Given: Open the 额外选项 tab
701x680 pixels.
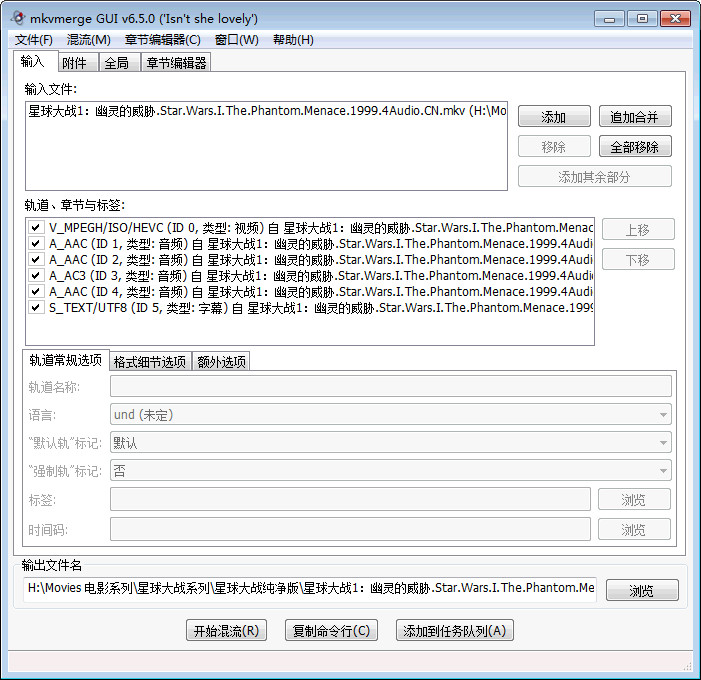Looking at the screenshot, I should click(220, 362).
